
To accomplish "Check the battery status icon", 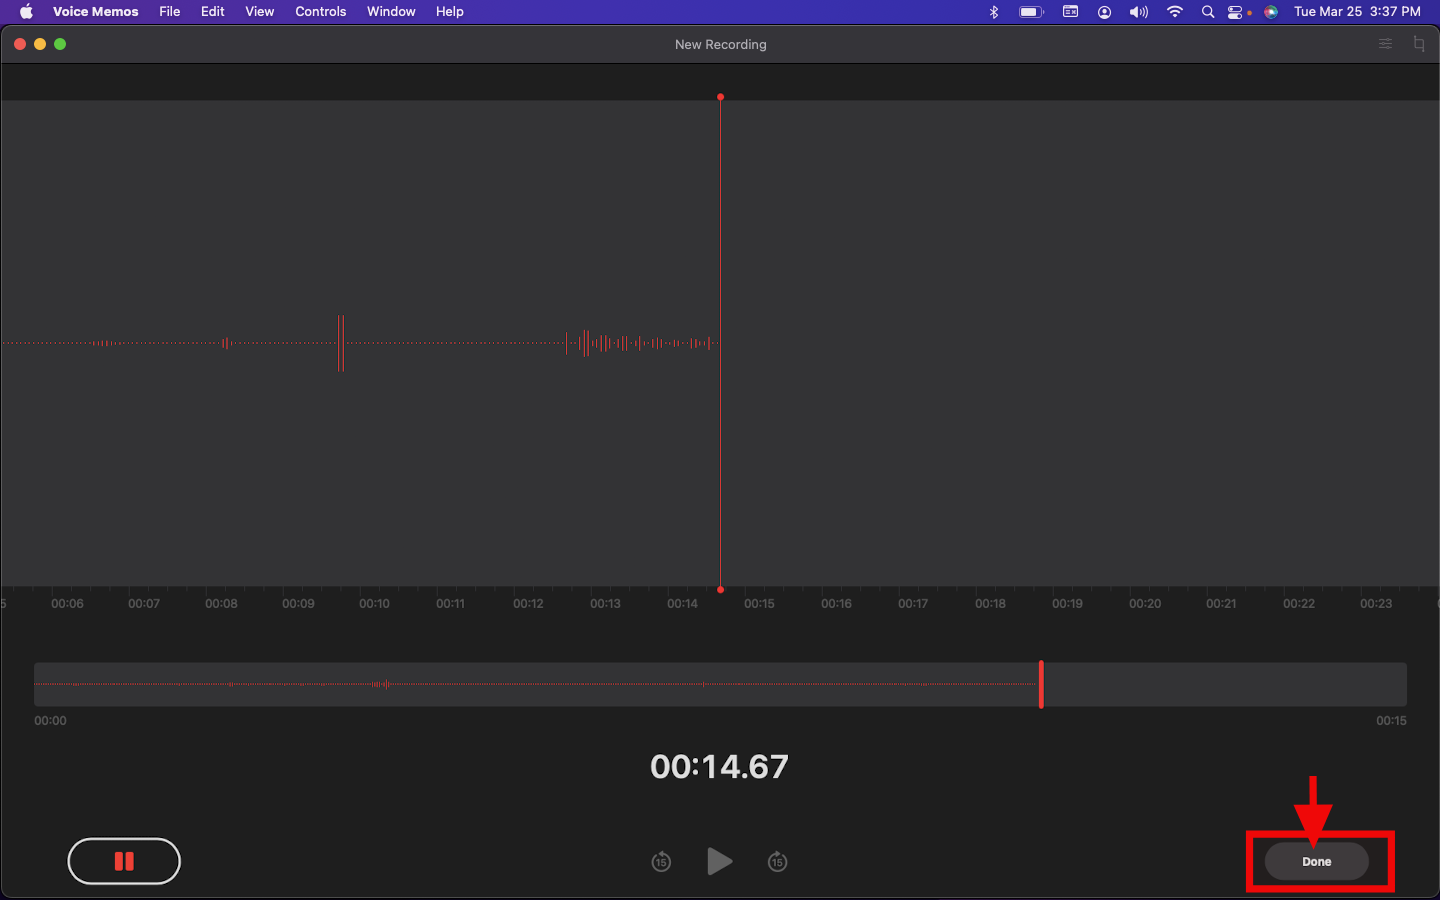I will (1031, 12).
